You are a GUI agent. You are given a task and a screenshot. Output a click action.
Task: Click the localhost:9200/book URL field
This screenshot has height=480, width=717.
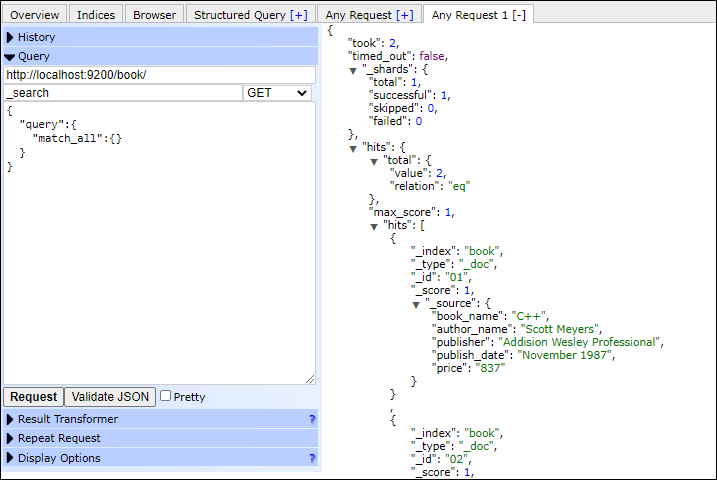[160, 75]
